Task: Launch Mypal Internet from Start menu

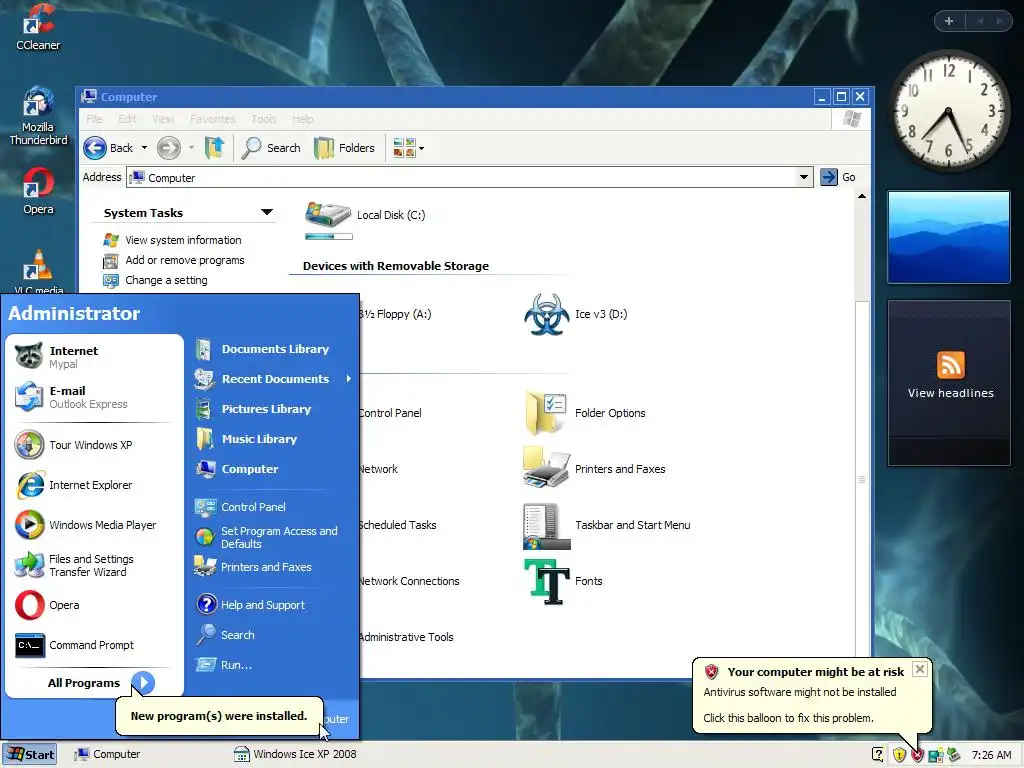Action: tap(93, 357)
